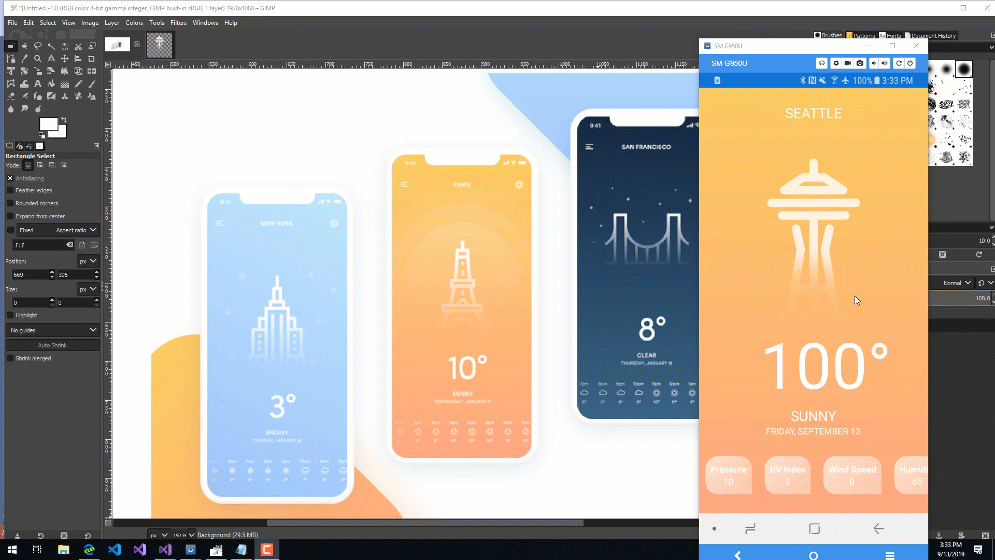Switch to the Document History tab
This screenshot has height=560, width=995.
click(932, 36)
